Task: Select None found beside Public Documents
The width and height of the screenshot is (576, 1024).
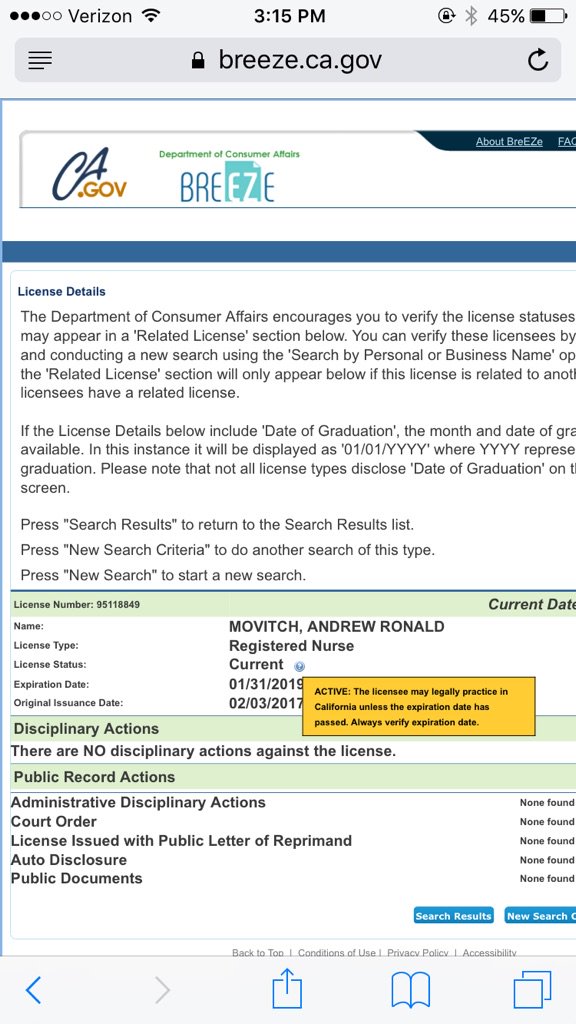Action: (547, 878)
